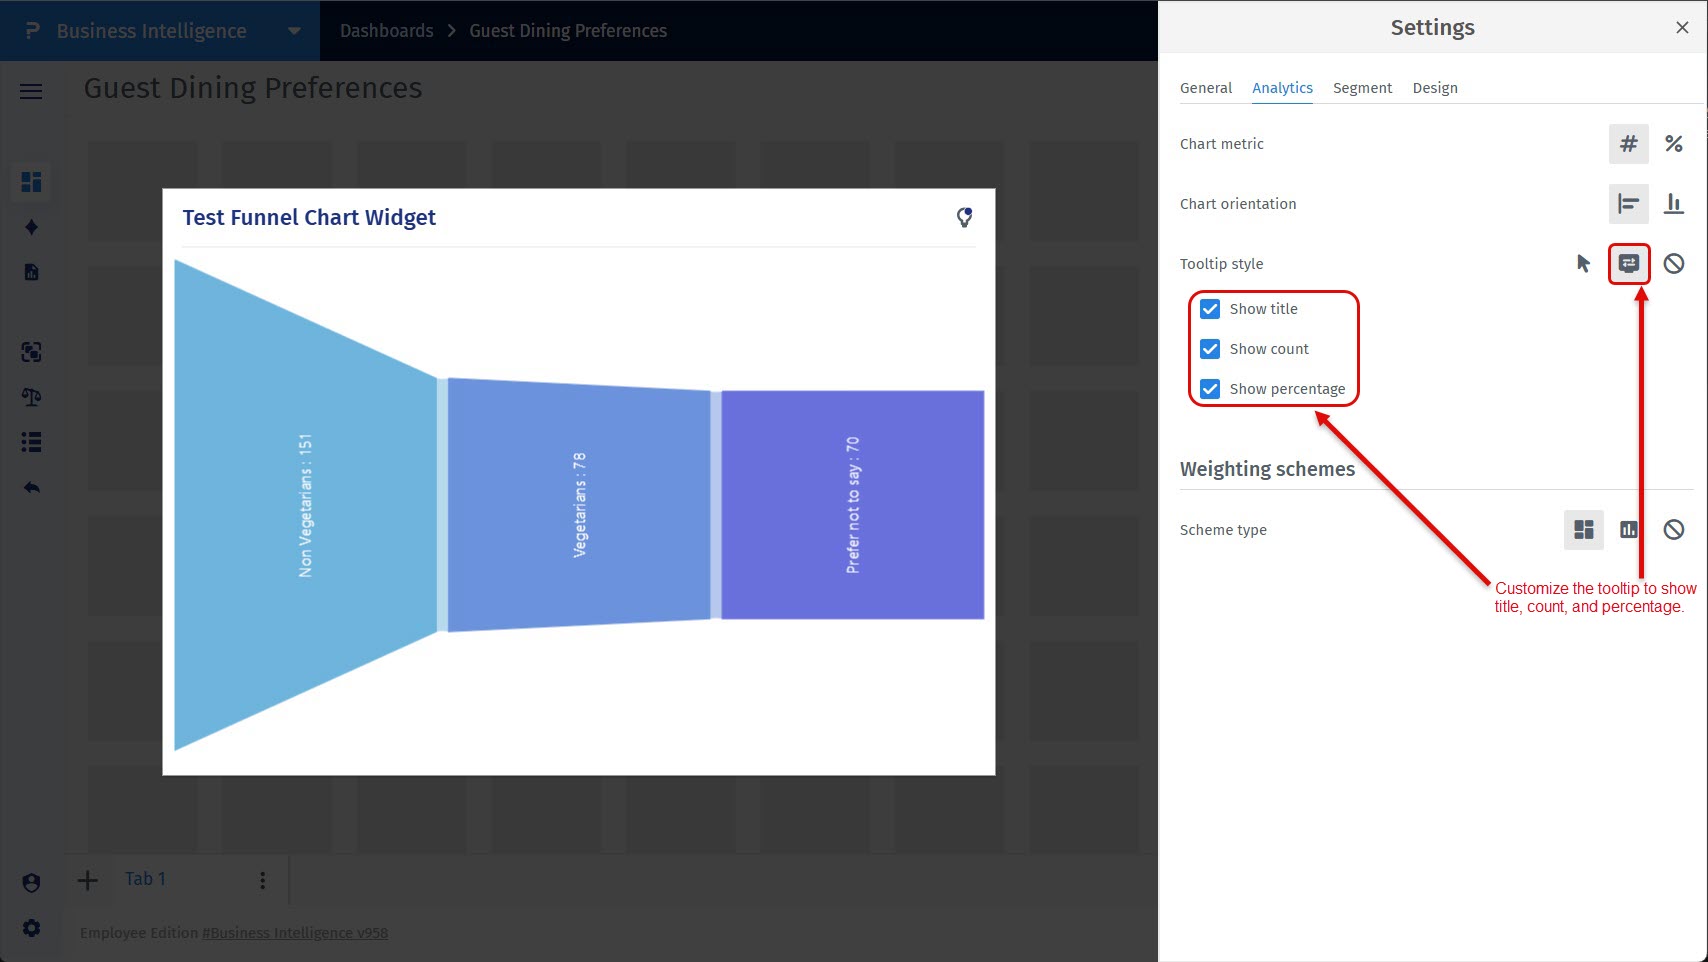The width and height of the screenshot is (1708, 962).
Task: Turn off weighting scheme with none icon
Action: pyautogui.click(x=1673, y=530)
